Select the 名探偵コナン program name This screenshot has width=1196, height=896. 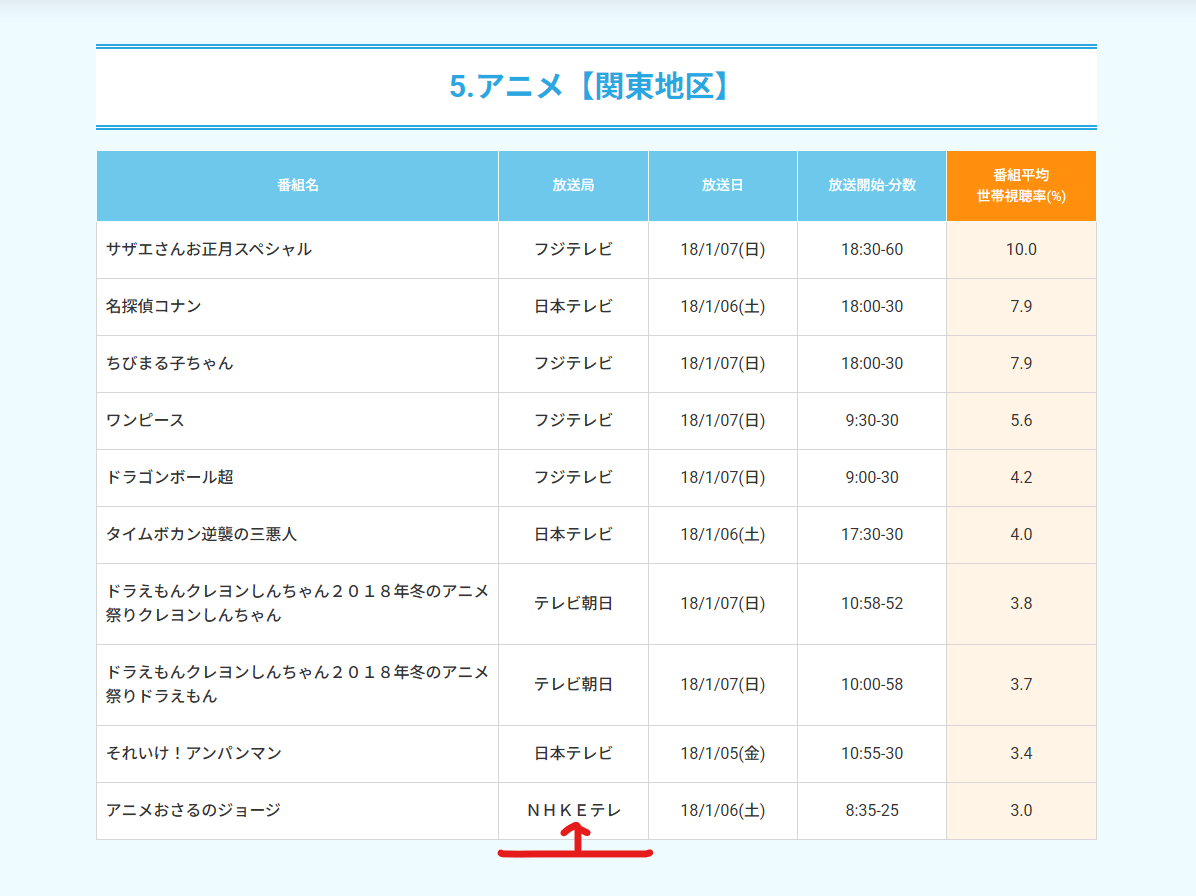[x=153, y=306]
